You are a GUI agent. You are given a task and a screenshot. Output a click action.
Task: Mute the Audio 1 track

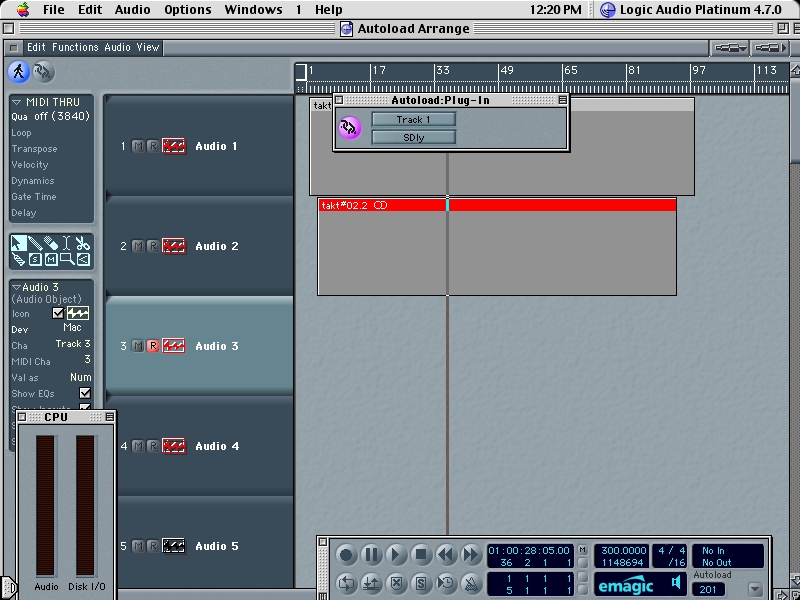point(138,146)
